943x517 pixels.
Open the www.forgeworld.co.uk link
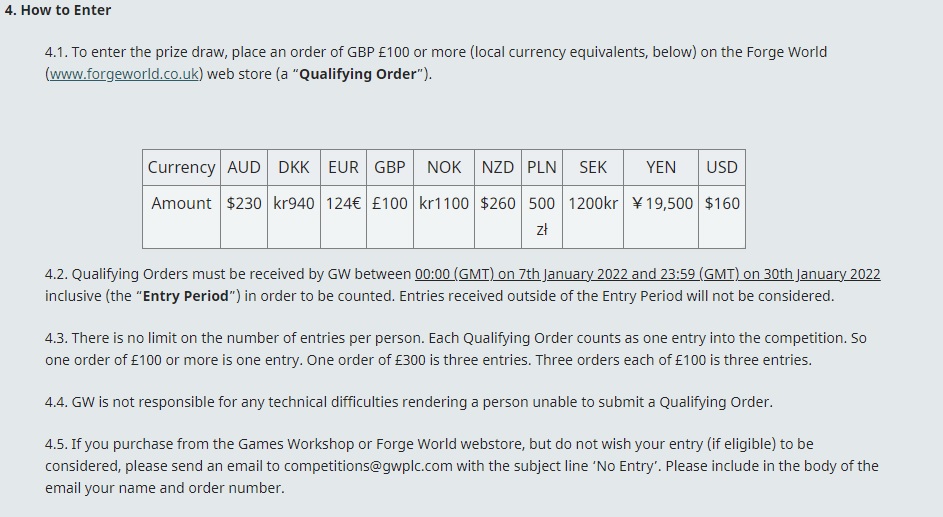click(x=124, y=74)
